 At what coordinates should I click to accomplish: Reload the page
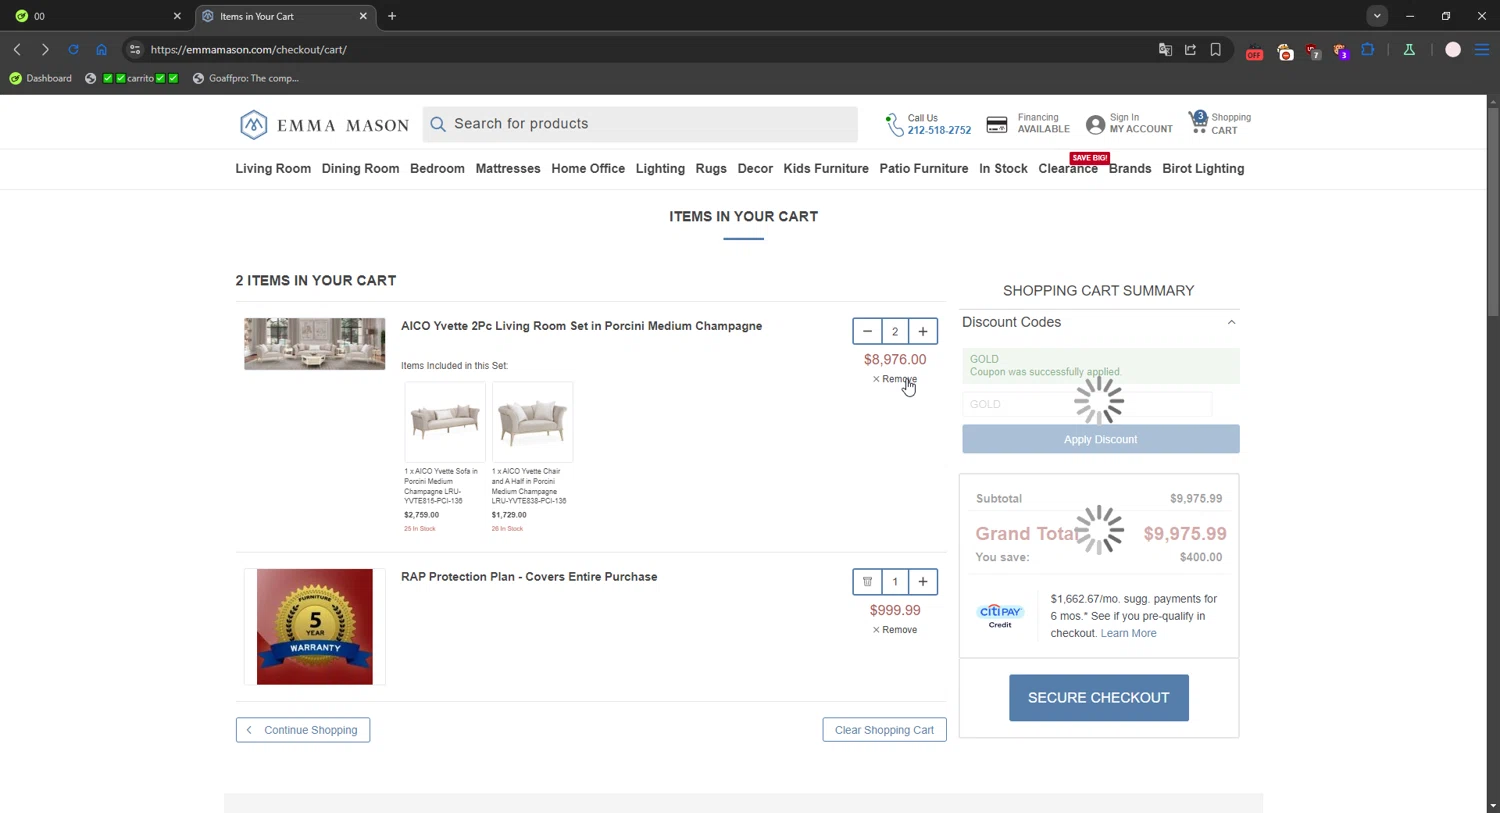73,49
